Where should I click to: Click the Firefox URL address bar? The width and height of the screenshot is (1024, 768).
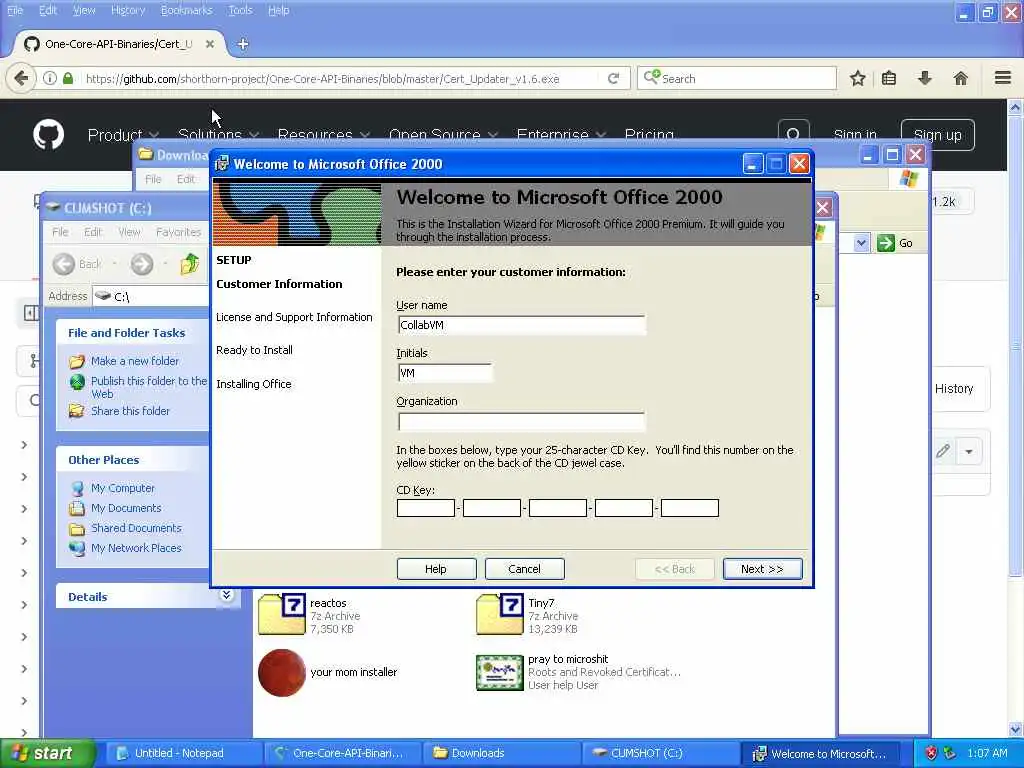[340, 78]
